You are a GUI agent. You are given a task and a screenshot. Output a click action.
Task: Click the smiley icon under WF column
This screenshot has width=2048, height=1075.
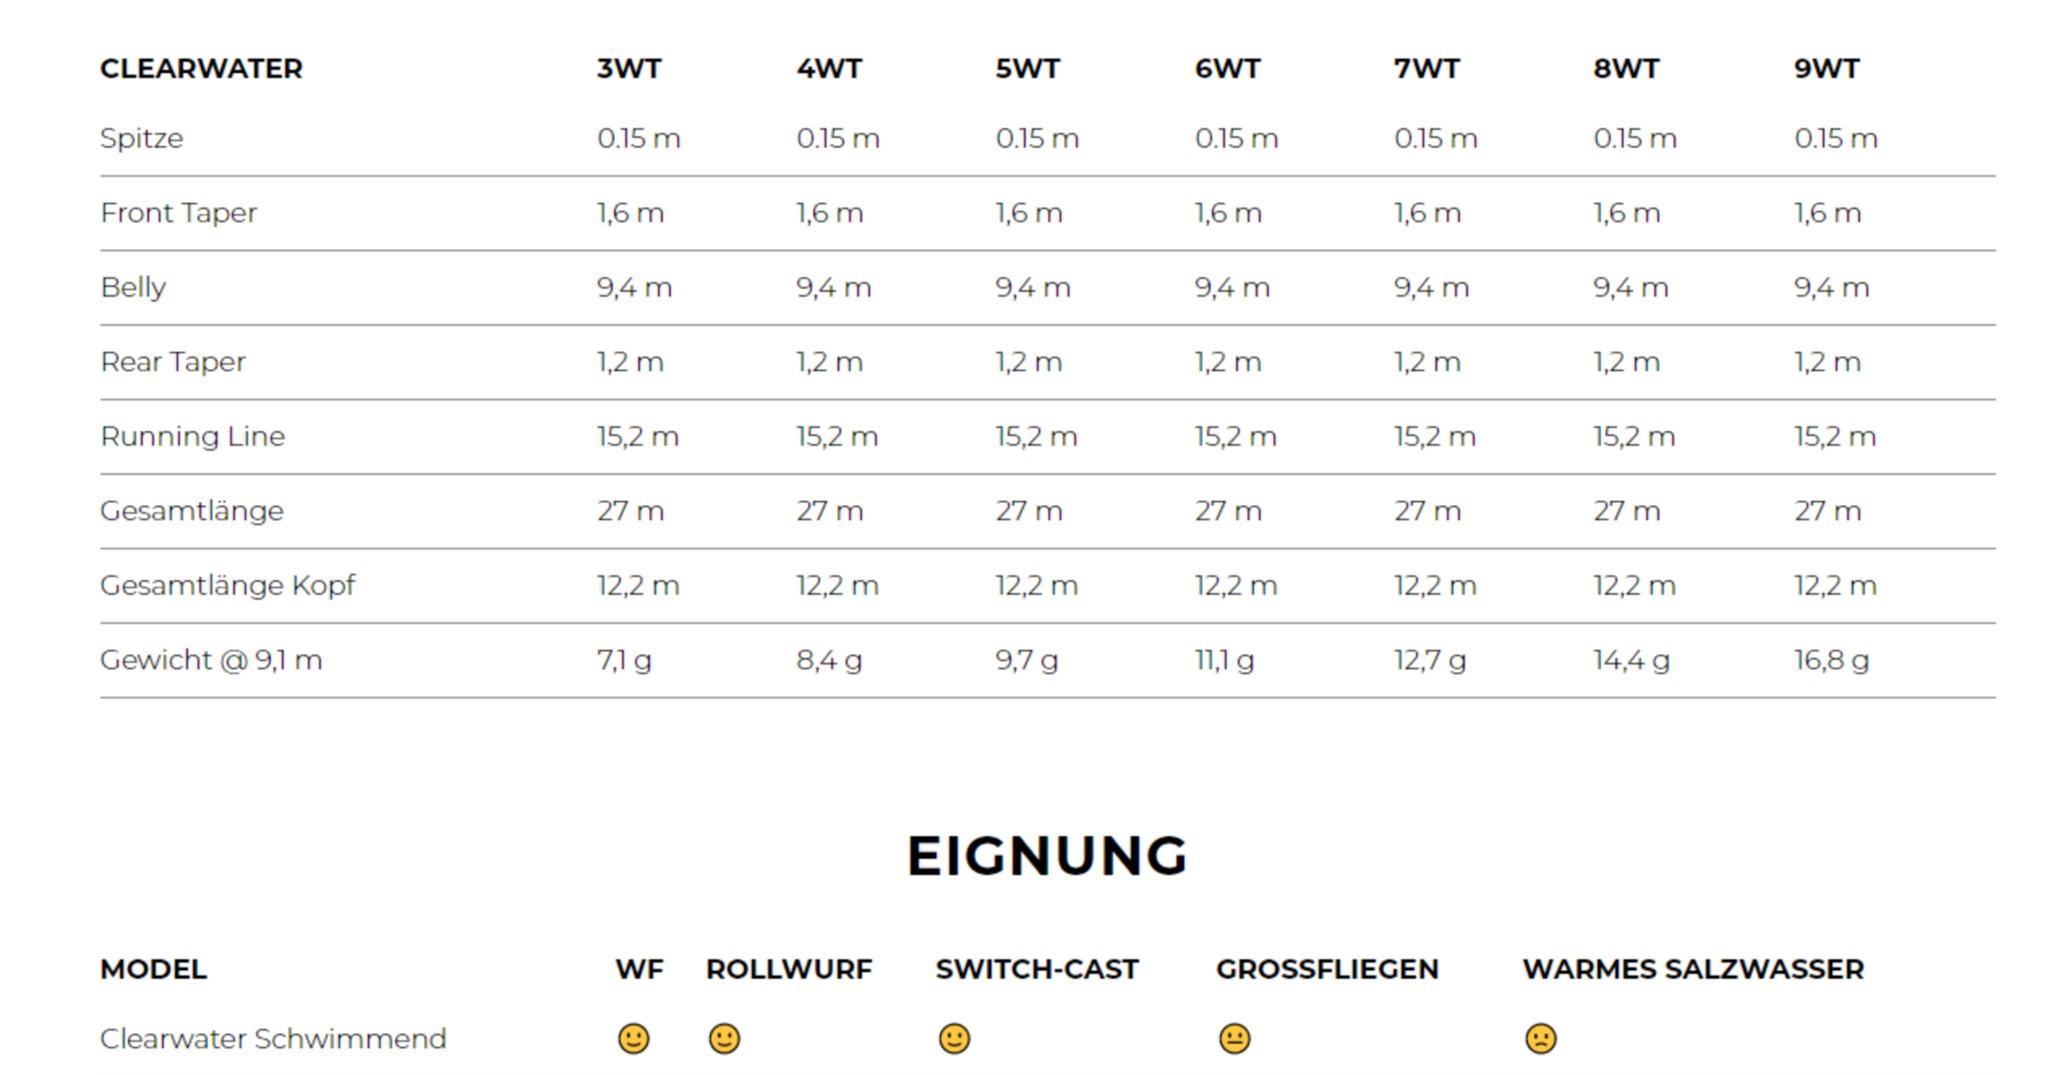point(633,1039)
